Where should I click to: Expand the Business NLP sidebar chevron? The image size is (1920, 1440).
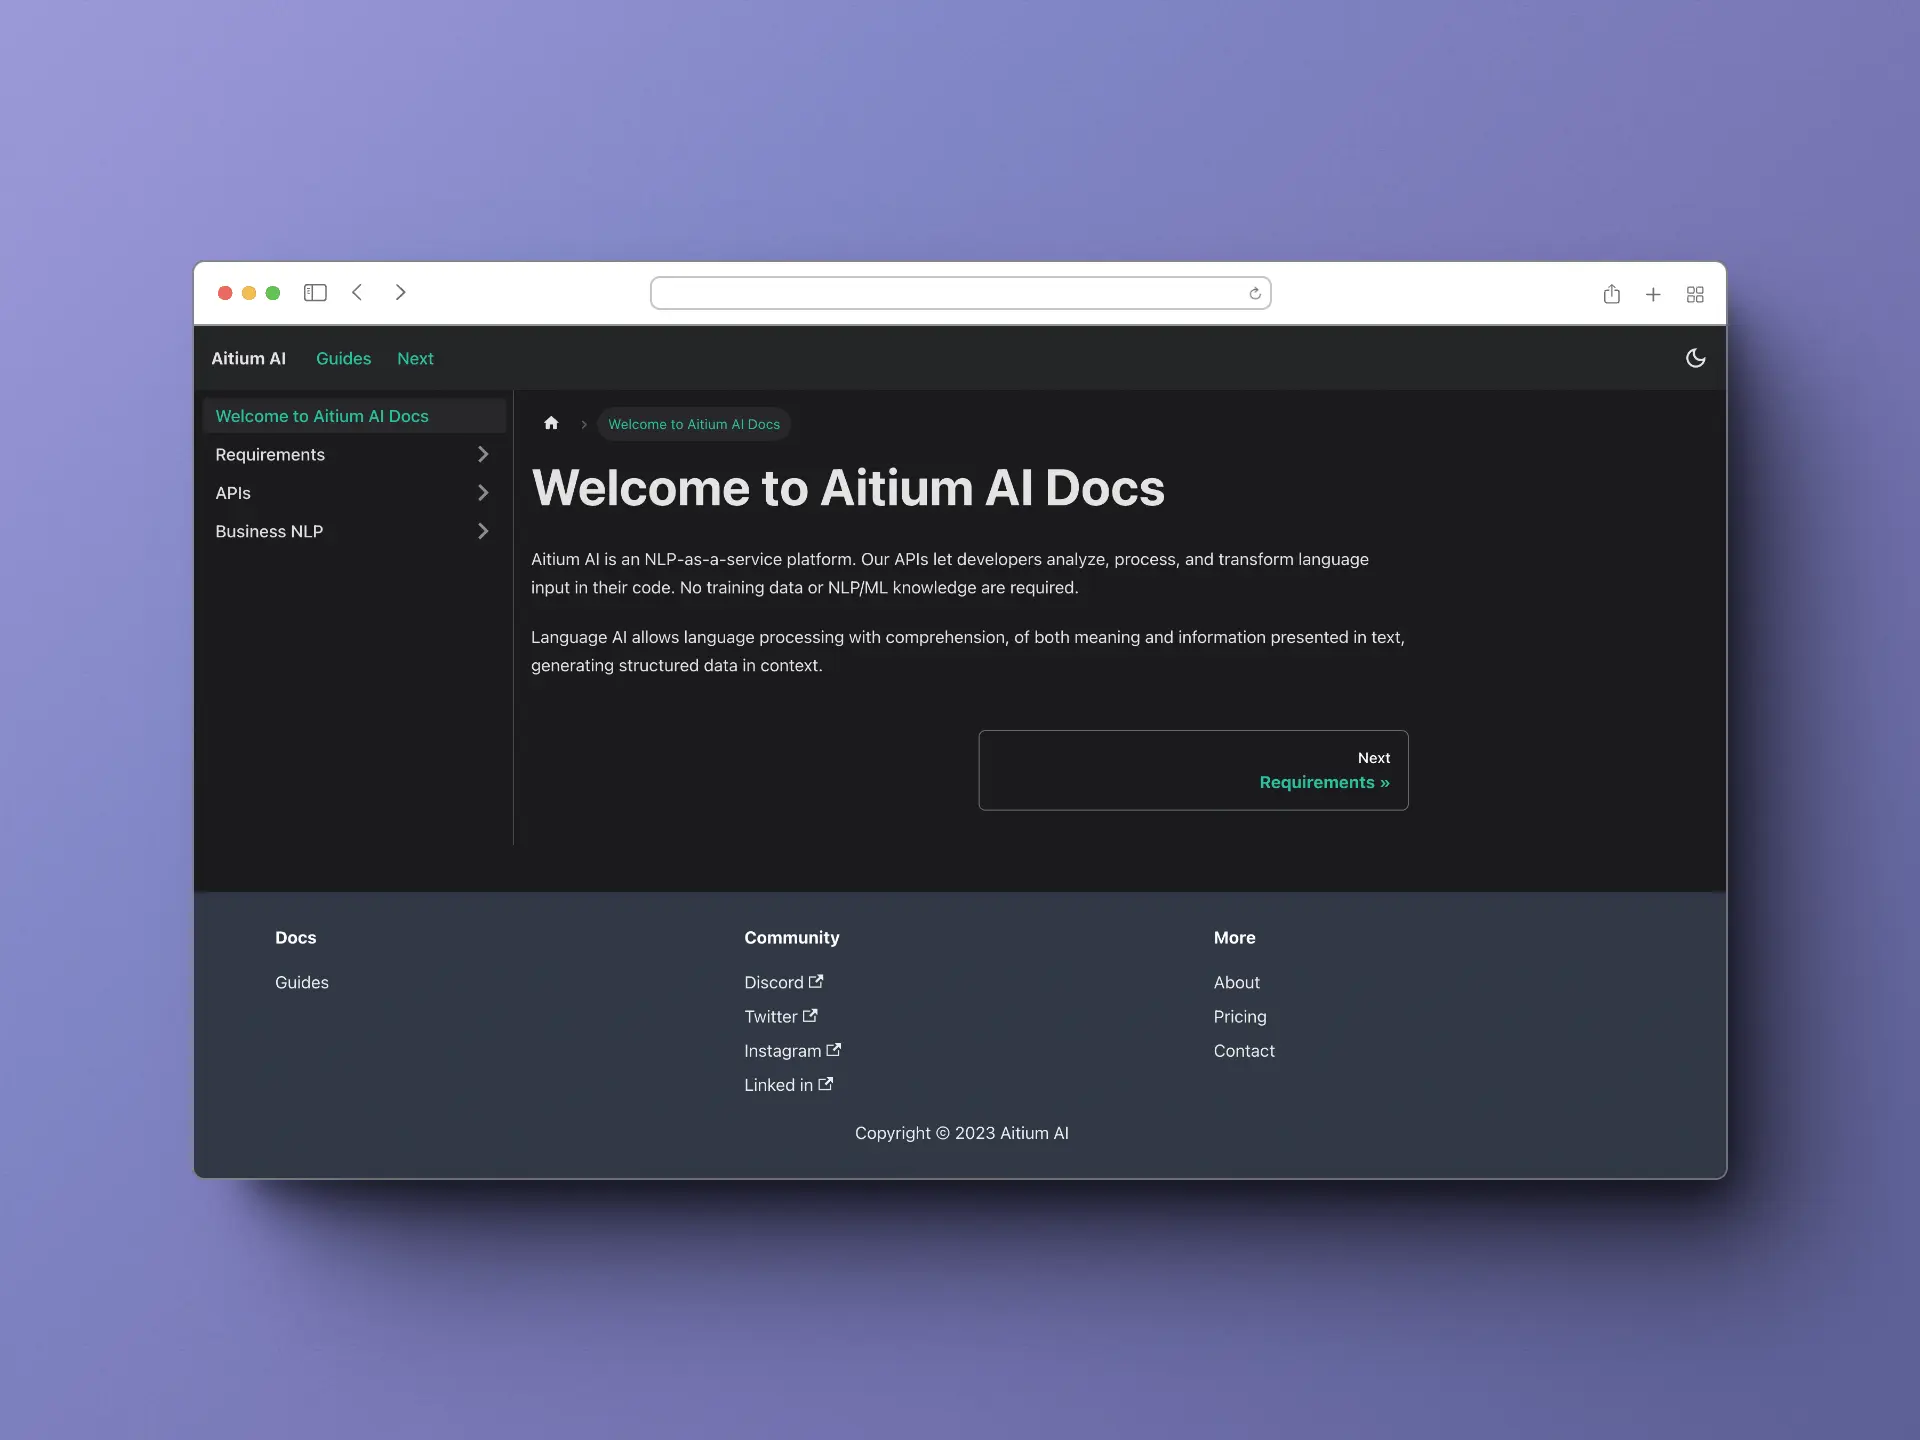click(x=483, y=531)
